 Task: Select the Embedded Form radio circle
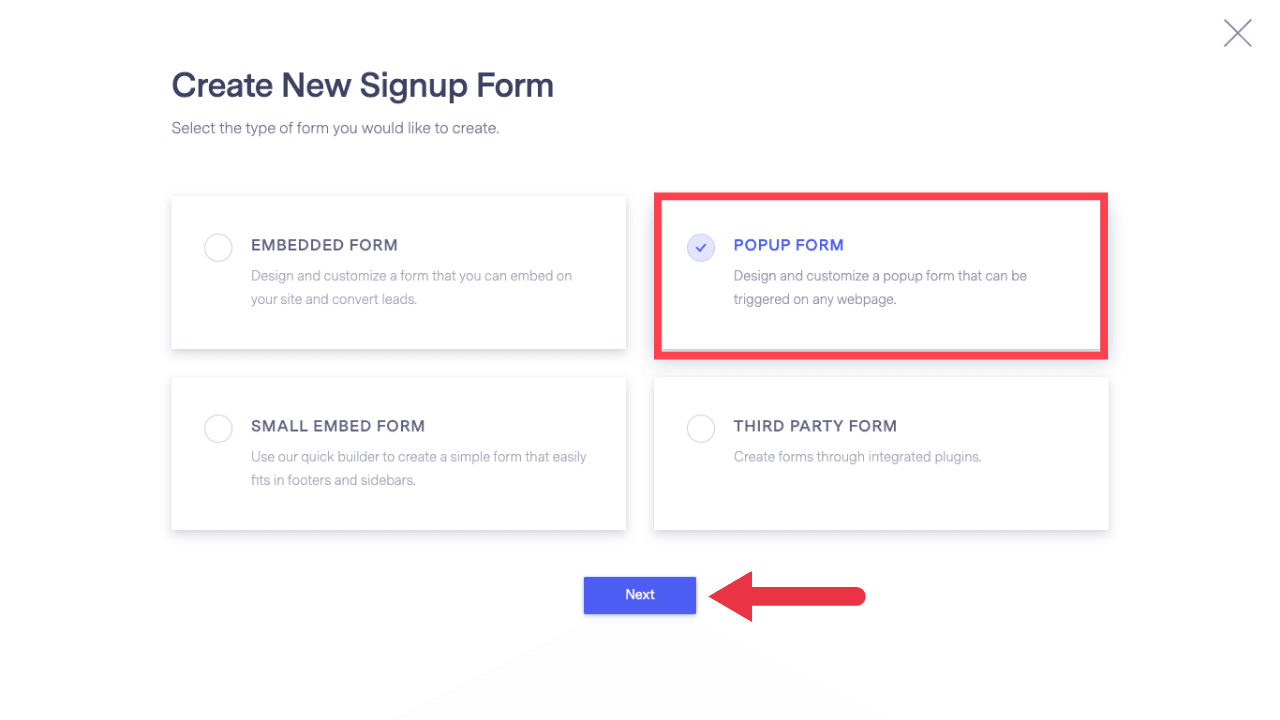(218, 247)
